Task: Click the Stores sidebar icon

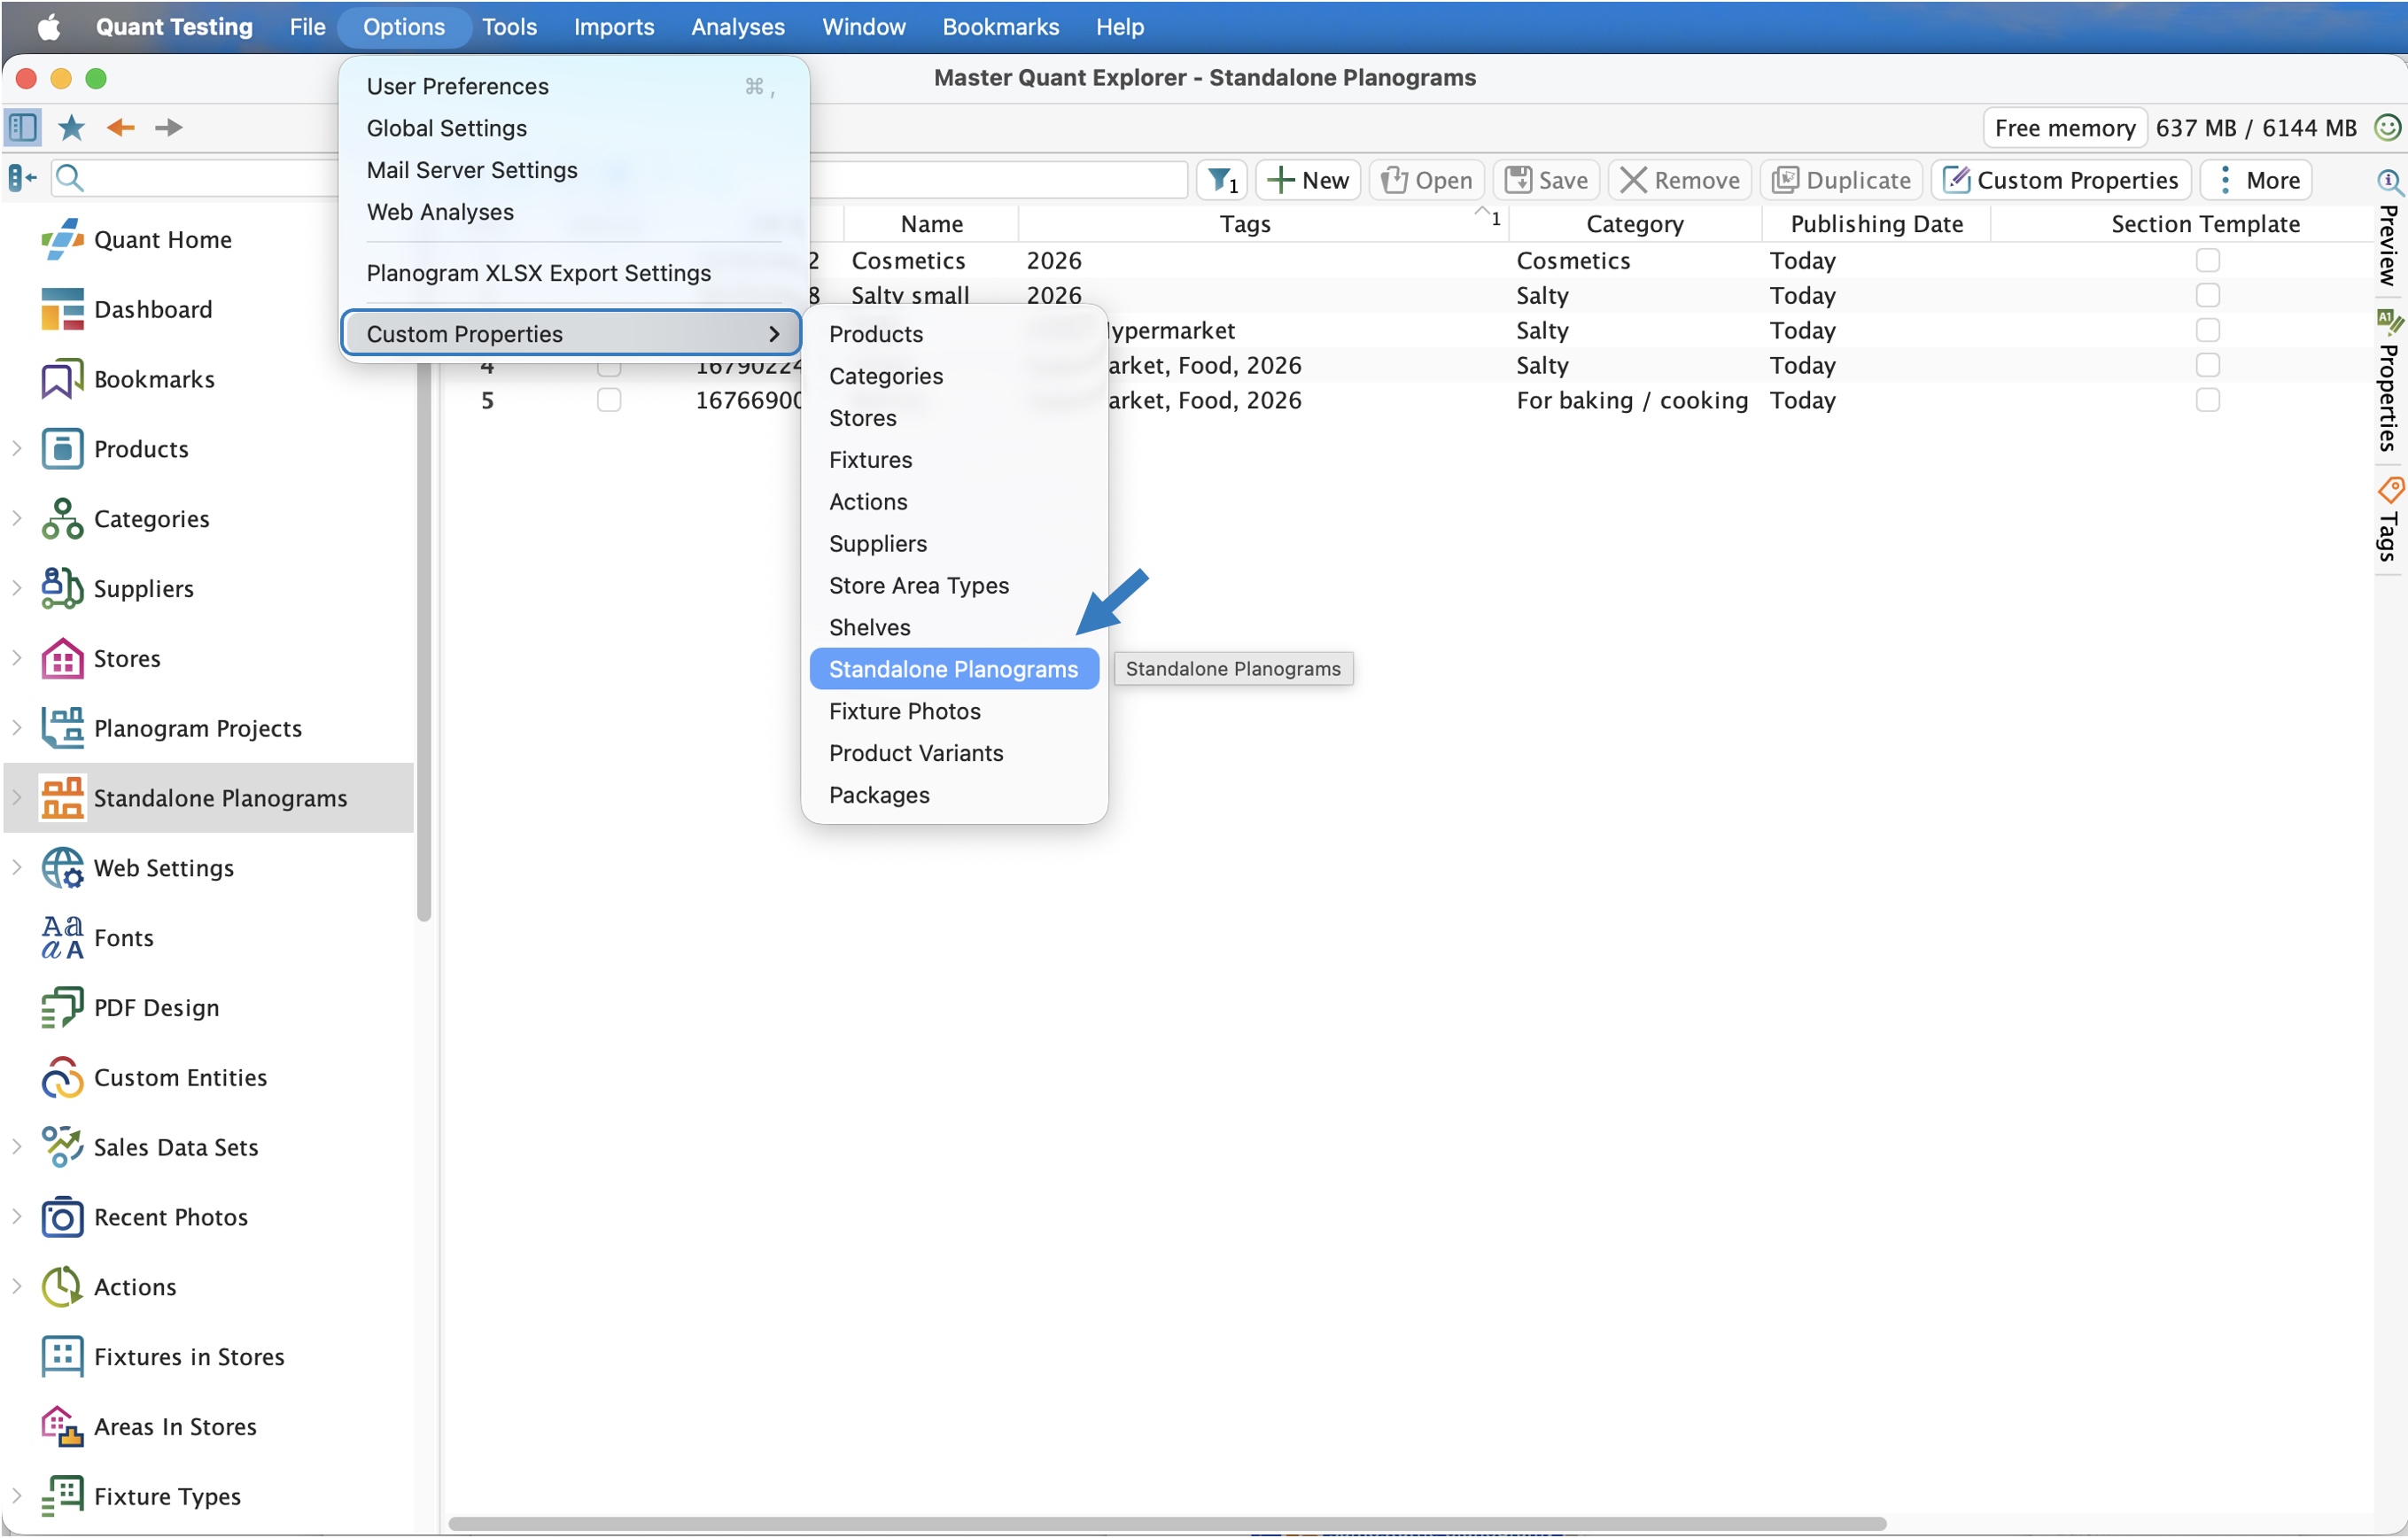Action: tap(62, 659)
